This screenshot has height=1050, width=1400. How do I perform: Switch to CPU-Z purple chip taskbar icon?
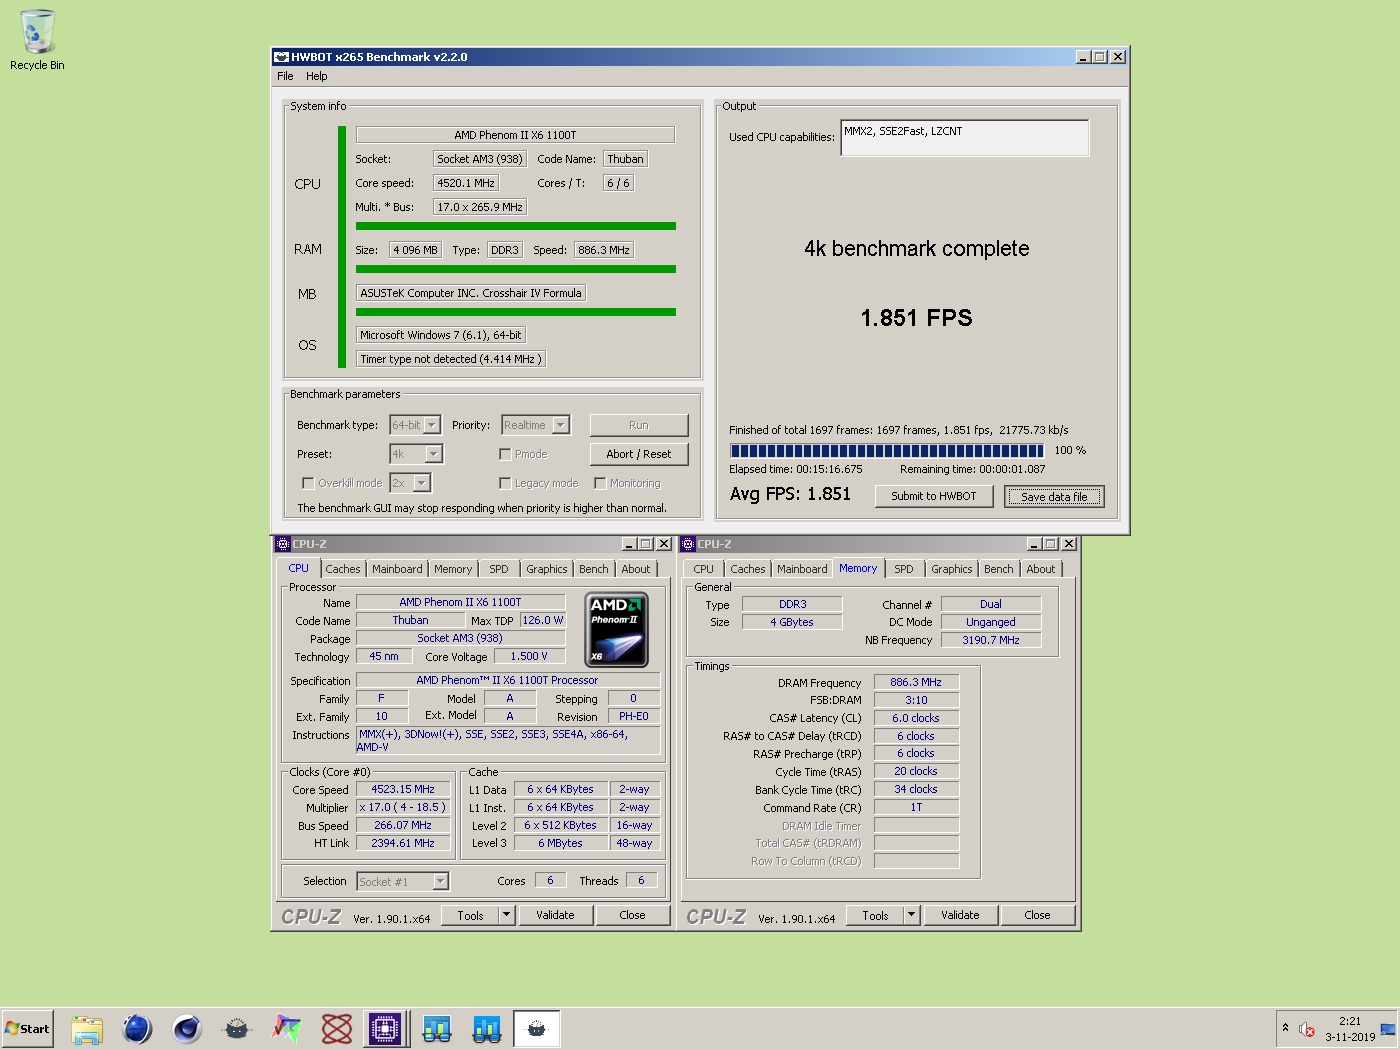pos(385,1028)
